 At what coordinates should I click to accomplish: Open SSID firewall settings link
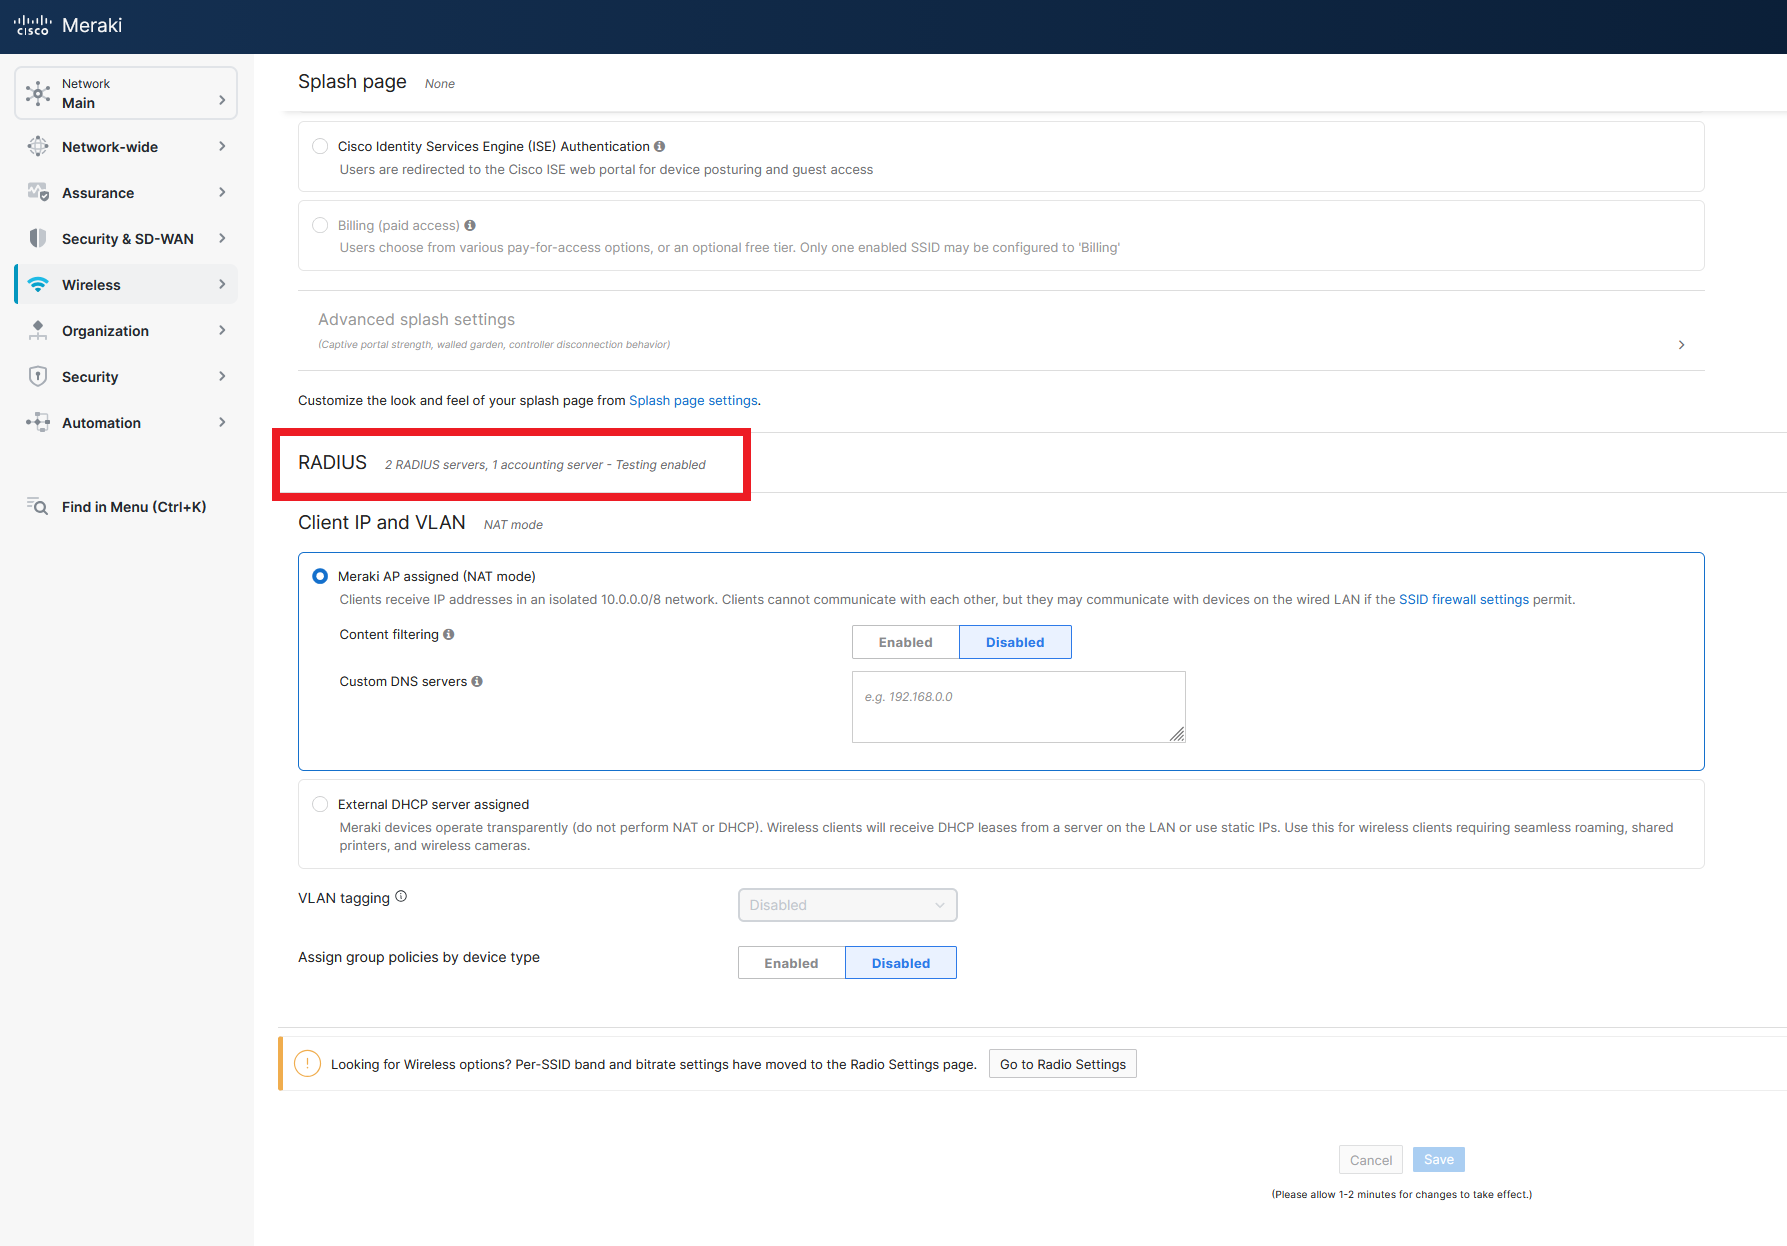click(1464, 599)
